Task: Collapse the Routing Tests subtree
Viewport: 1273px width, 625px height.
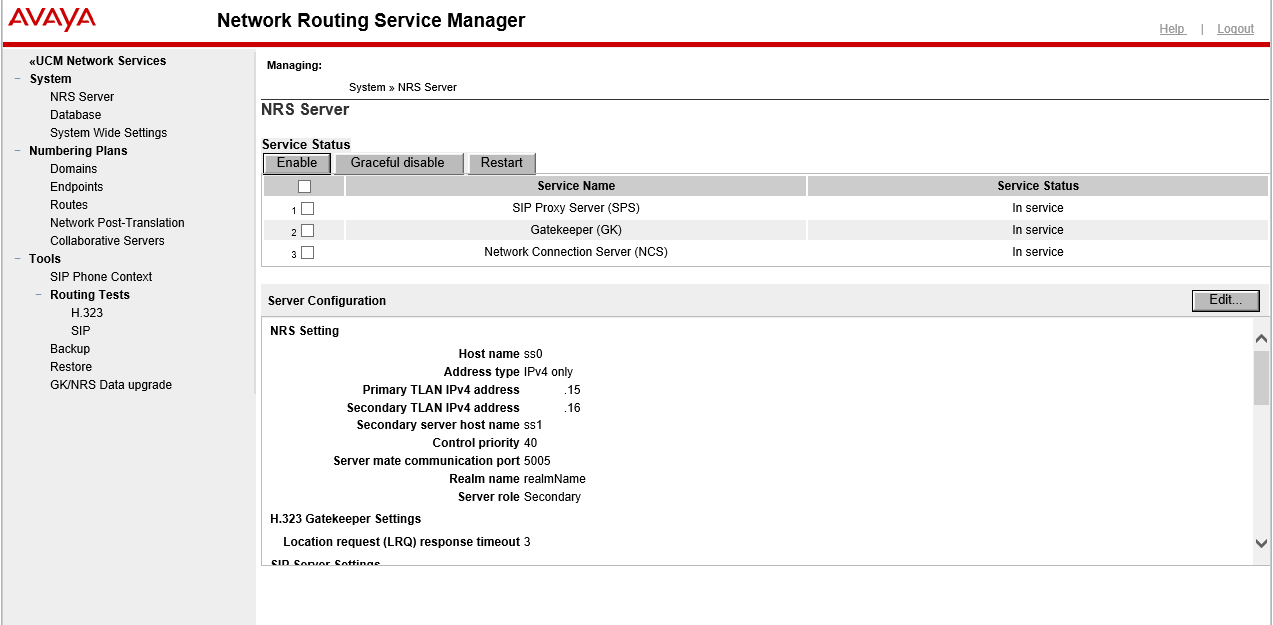Action: pyautogui.click(x=39, y=295)
